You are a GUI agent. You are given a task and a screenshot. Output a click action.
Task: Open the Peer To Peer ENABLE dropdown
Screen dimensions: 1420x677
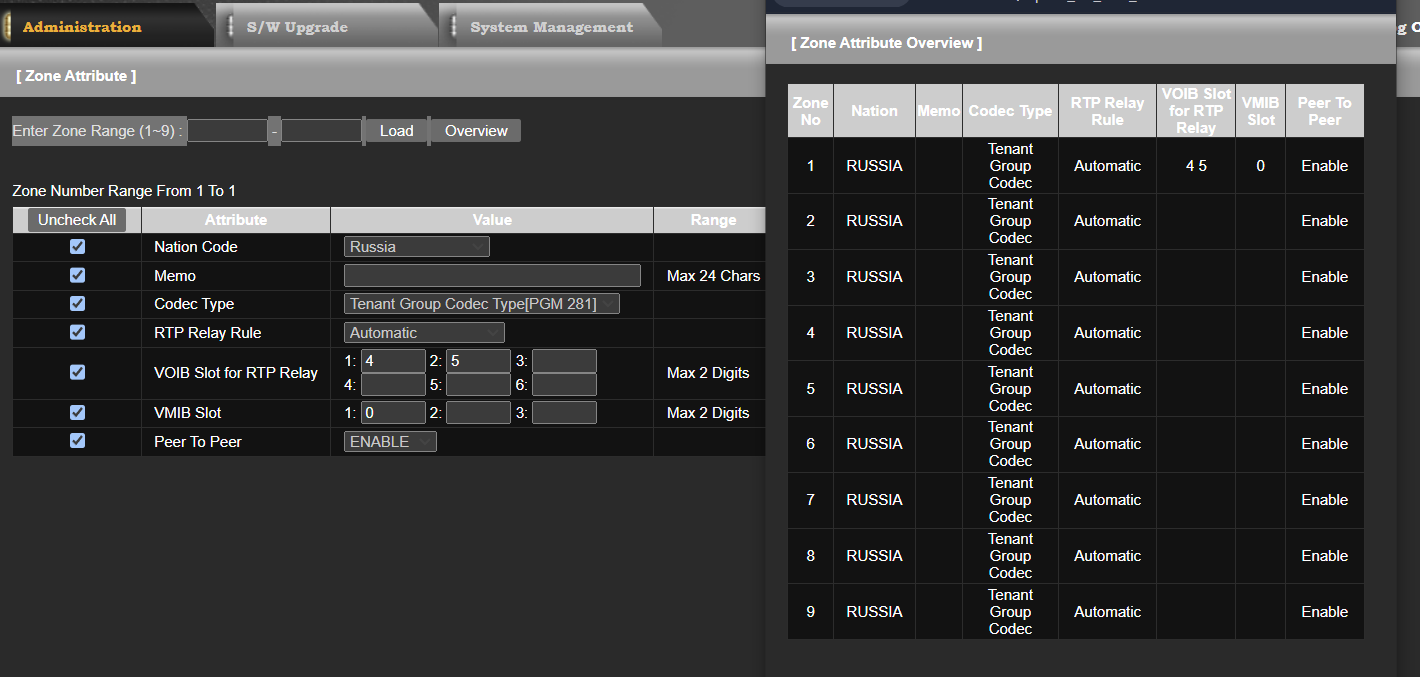[x=390, y=442]
